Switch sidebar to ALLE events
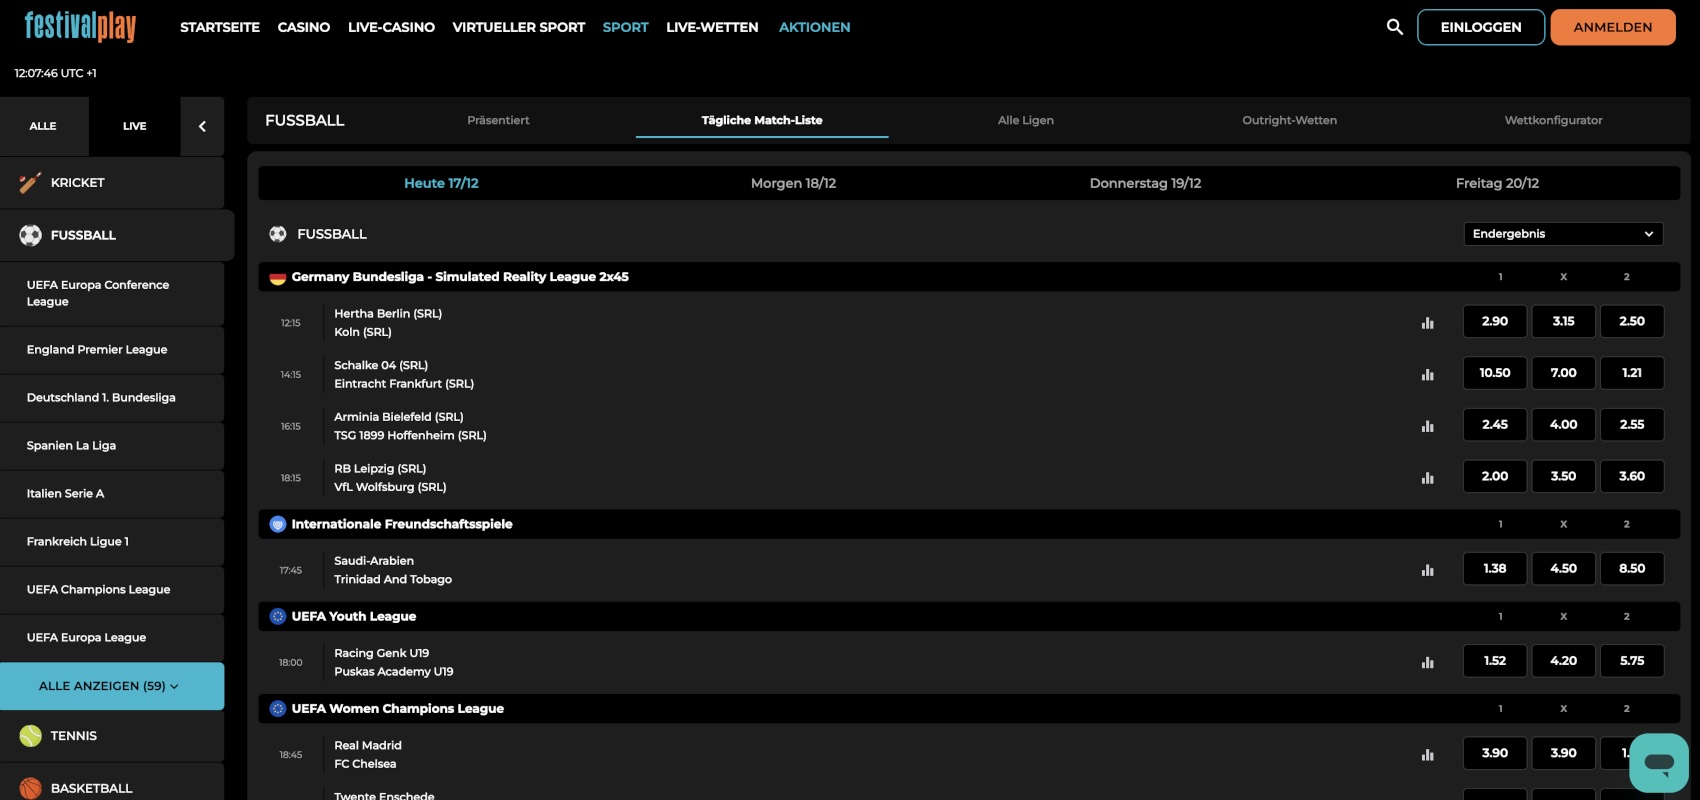Viewport: 1700px width, 800px height. point(43,126)
